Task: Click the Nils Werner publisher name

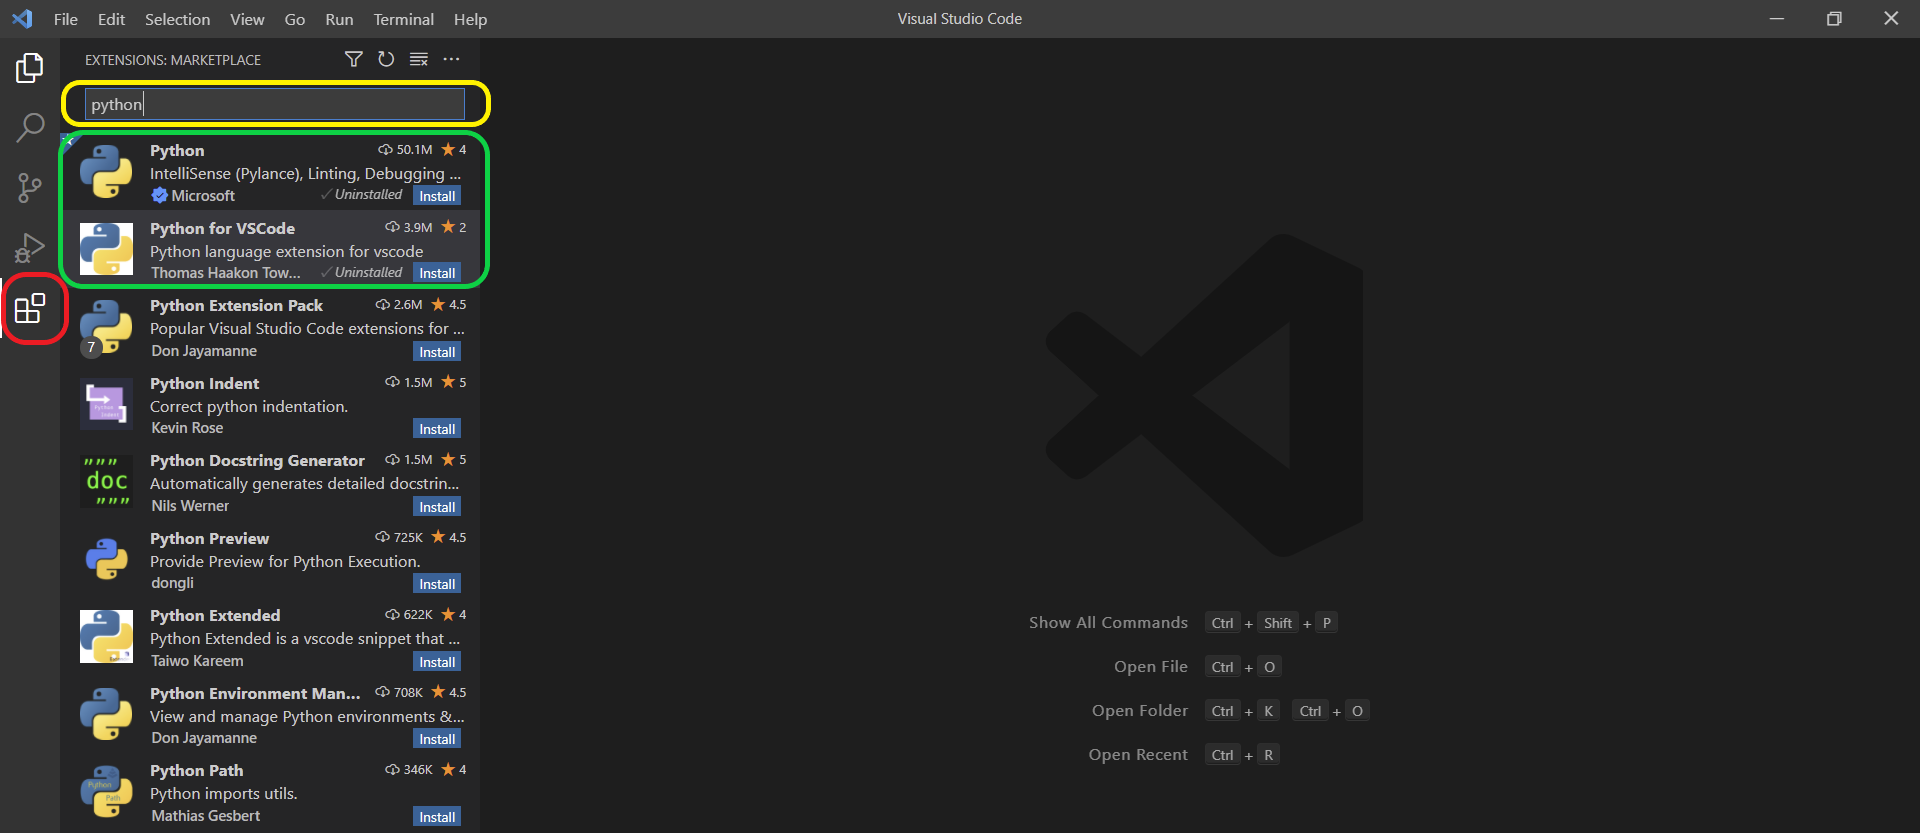Action: coord(190,506)
